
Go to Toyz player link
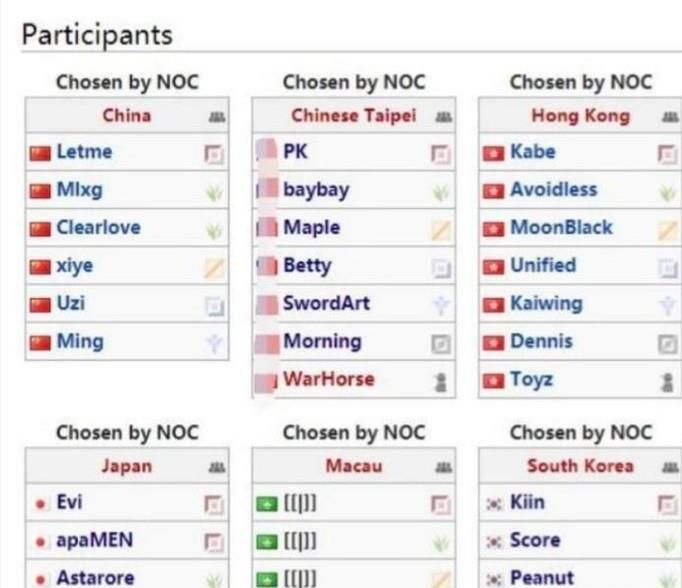[x=531, y=379]
